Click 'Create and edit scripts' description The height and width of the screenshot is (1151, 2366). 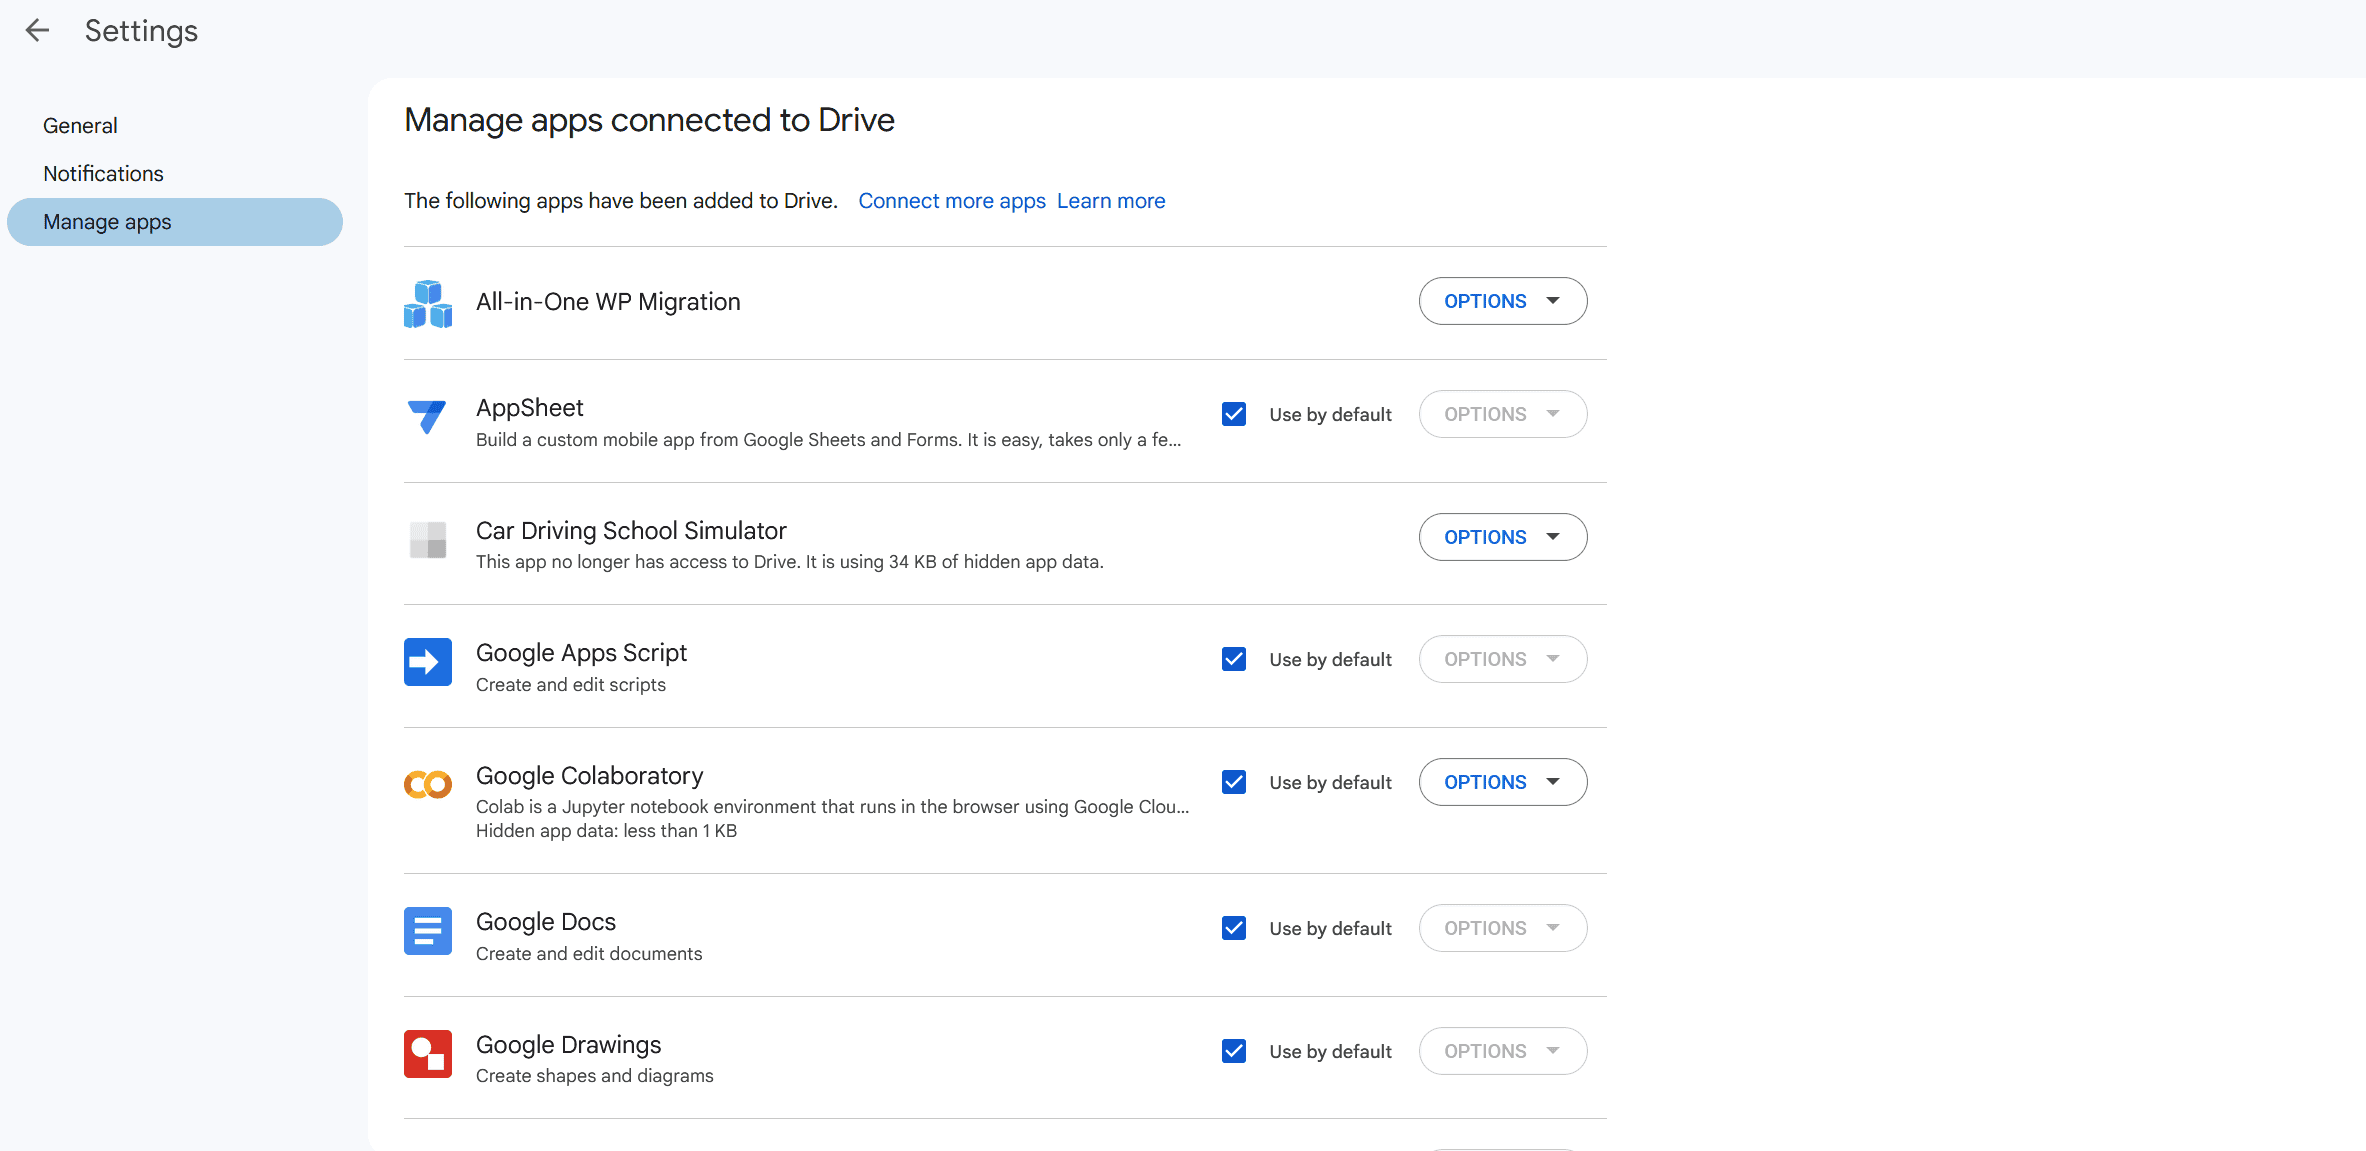(571, 685)
